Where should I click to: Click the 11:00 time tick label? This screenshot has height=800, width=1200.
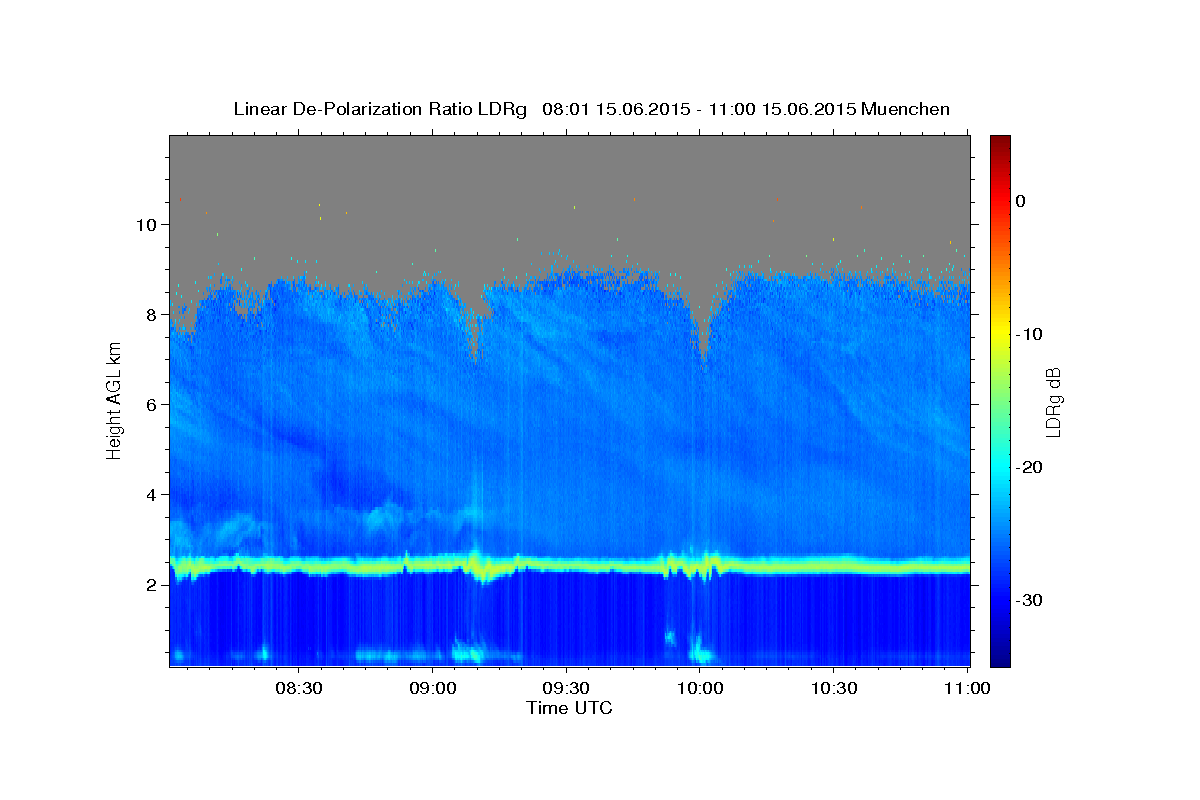[967, 689]
